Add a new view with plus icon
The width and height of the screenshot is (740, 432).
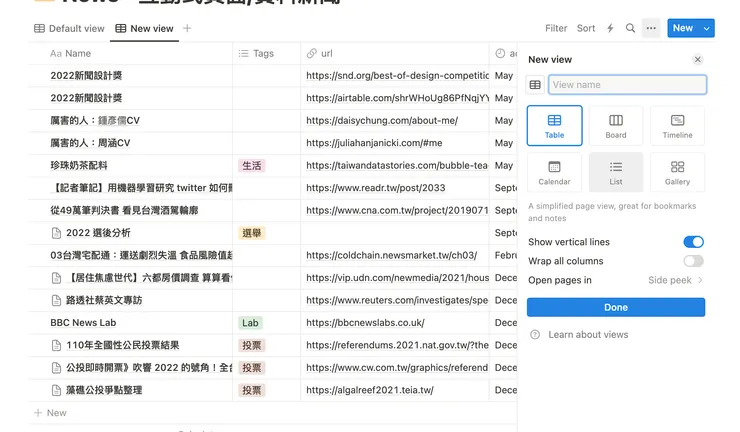(187, 28)
